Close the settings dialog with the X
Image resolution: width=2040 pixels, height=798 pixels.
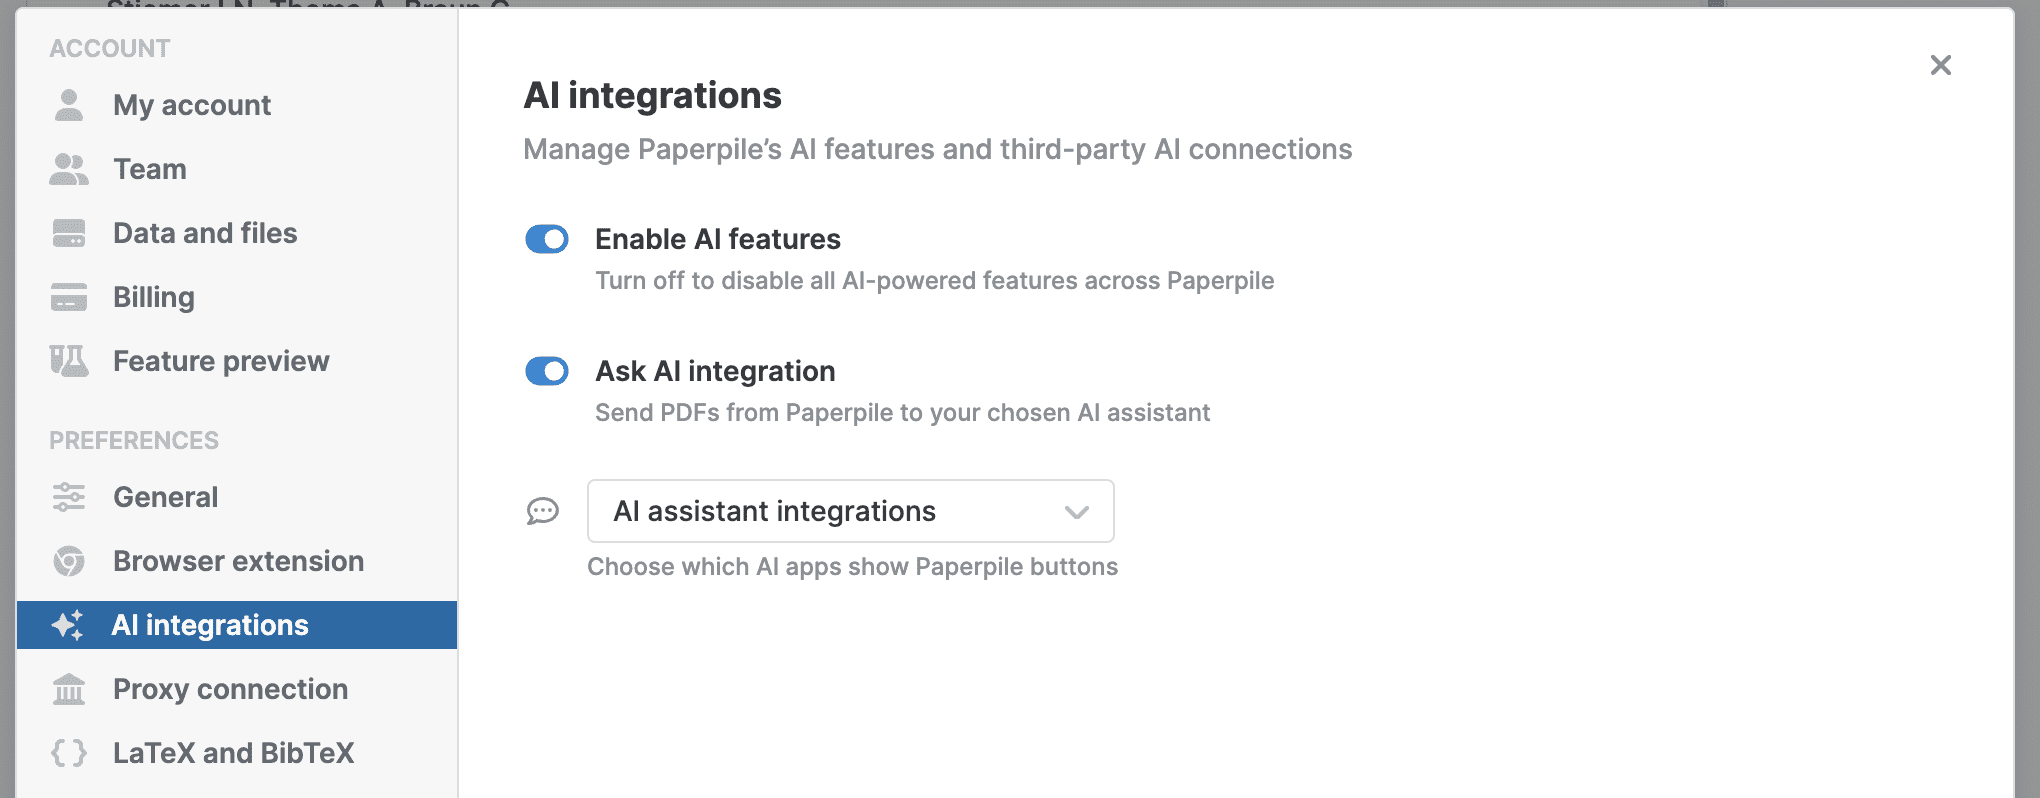click(x=1941, y=65)
